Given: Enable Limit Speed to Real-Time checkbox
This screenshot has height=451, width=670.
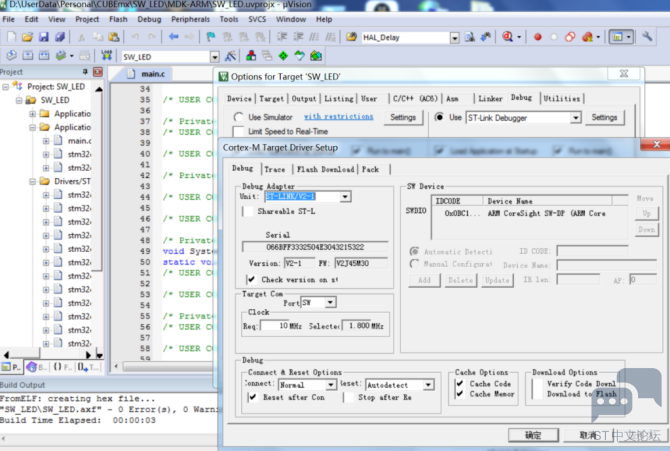Looking at the screenshot, I should (238, 131).
